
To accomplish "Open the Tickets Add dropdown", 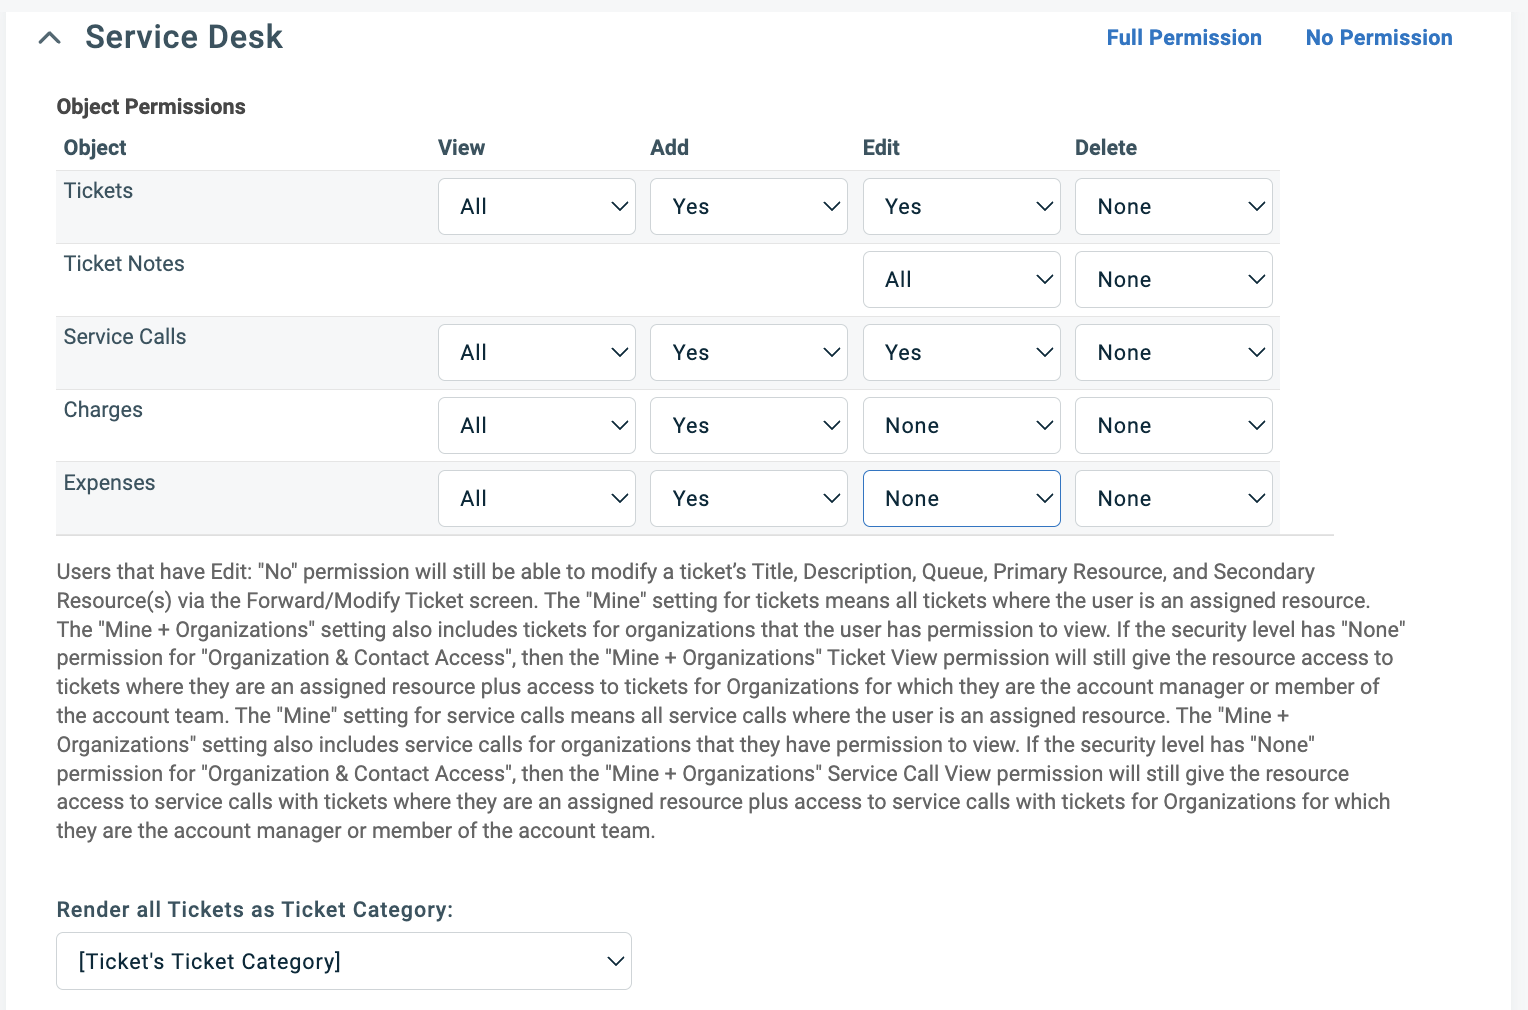I will (x=748, y=206).
